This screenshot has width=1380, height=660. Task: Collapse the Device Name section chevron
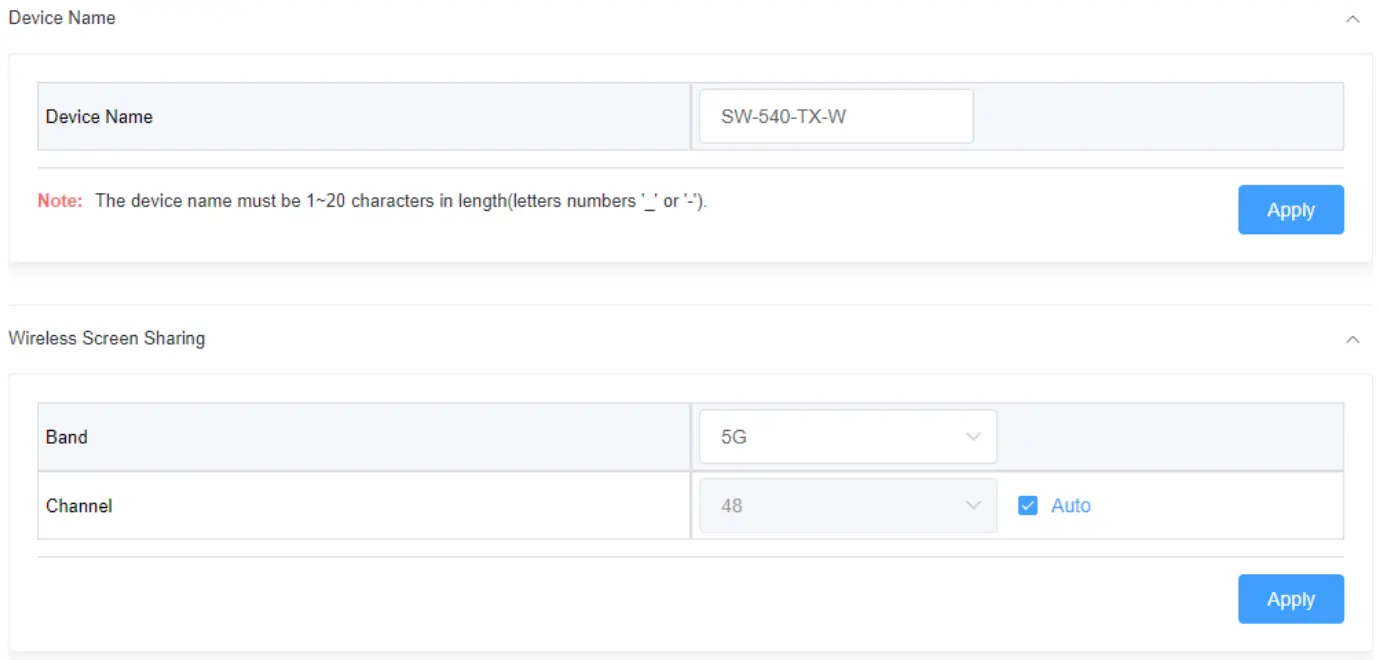[1352, 19]
